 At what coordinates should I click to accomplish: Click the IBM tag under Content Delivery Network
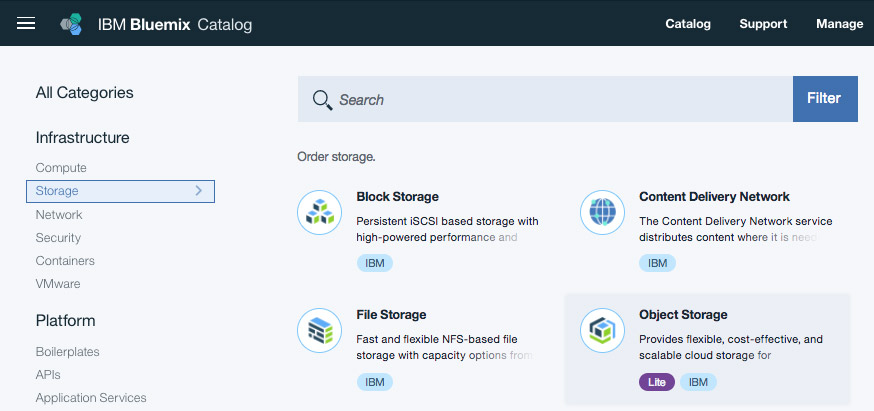point(657,263)
